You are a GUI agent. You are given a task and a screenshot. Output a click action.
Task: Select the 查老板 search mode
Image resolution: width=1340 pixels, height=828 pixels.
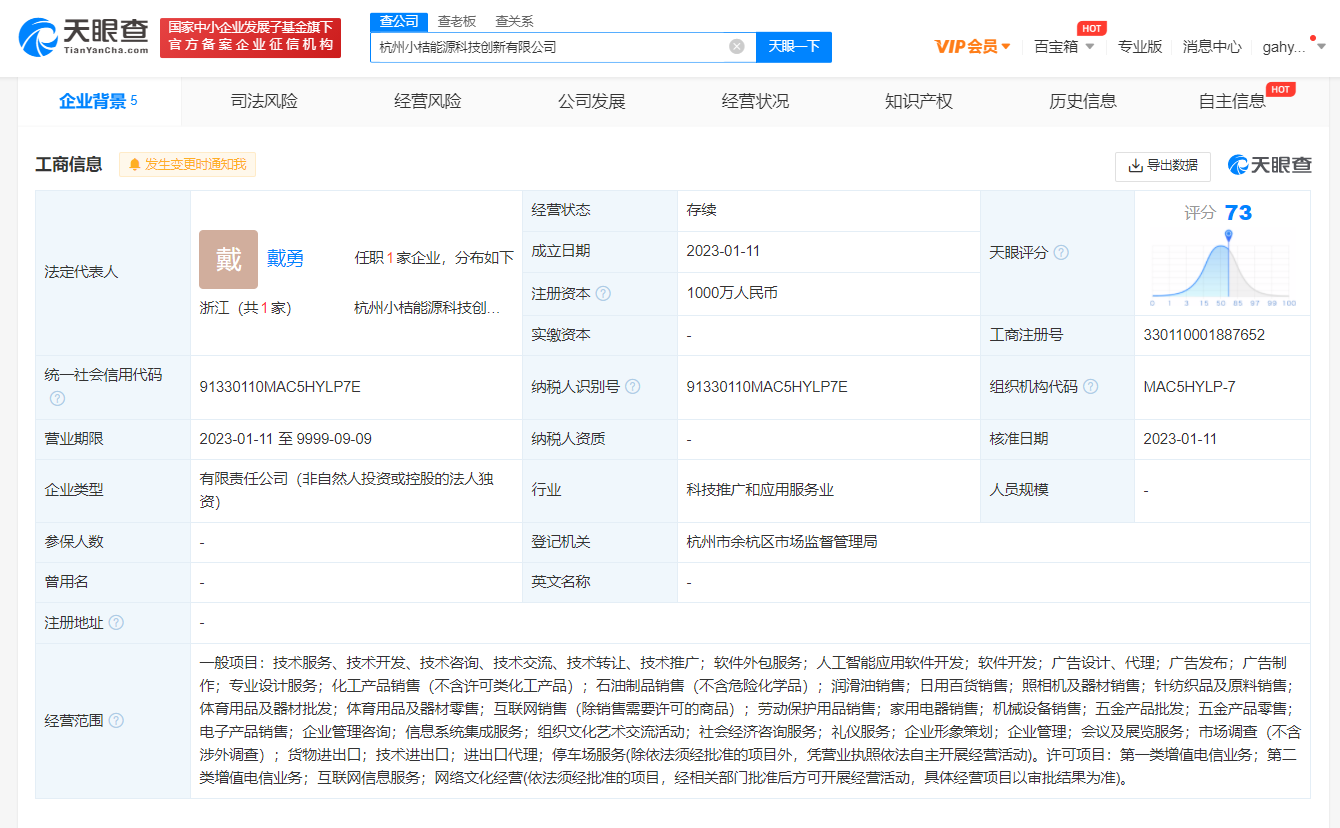click(x=457, y=21)
